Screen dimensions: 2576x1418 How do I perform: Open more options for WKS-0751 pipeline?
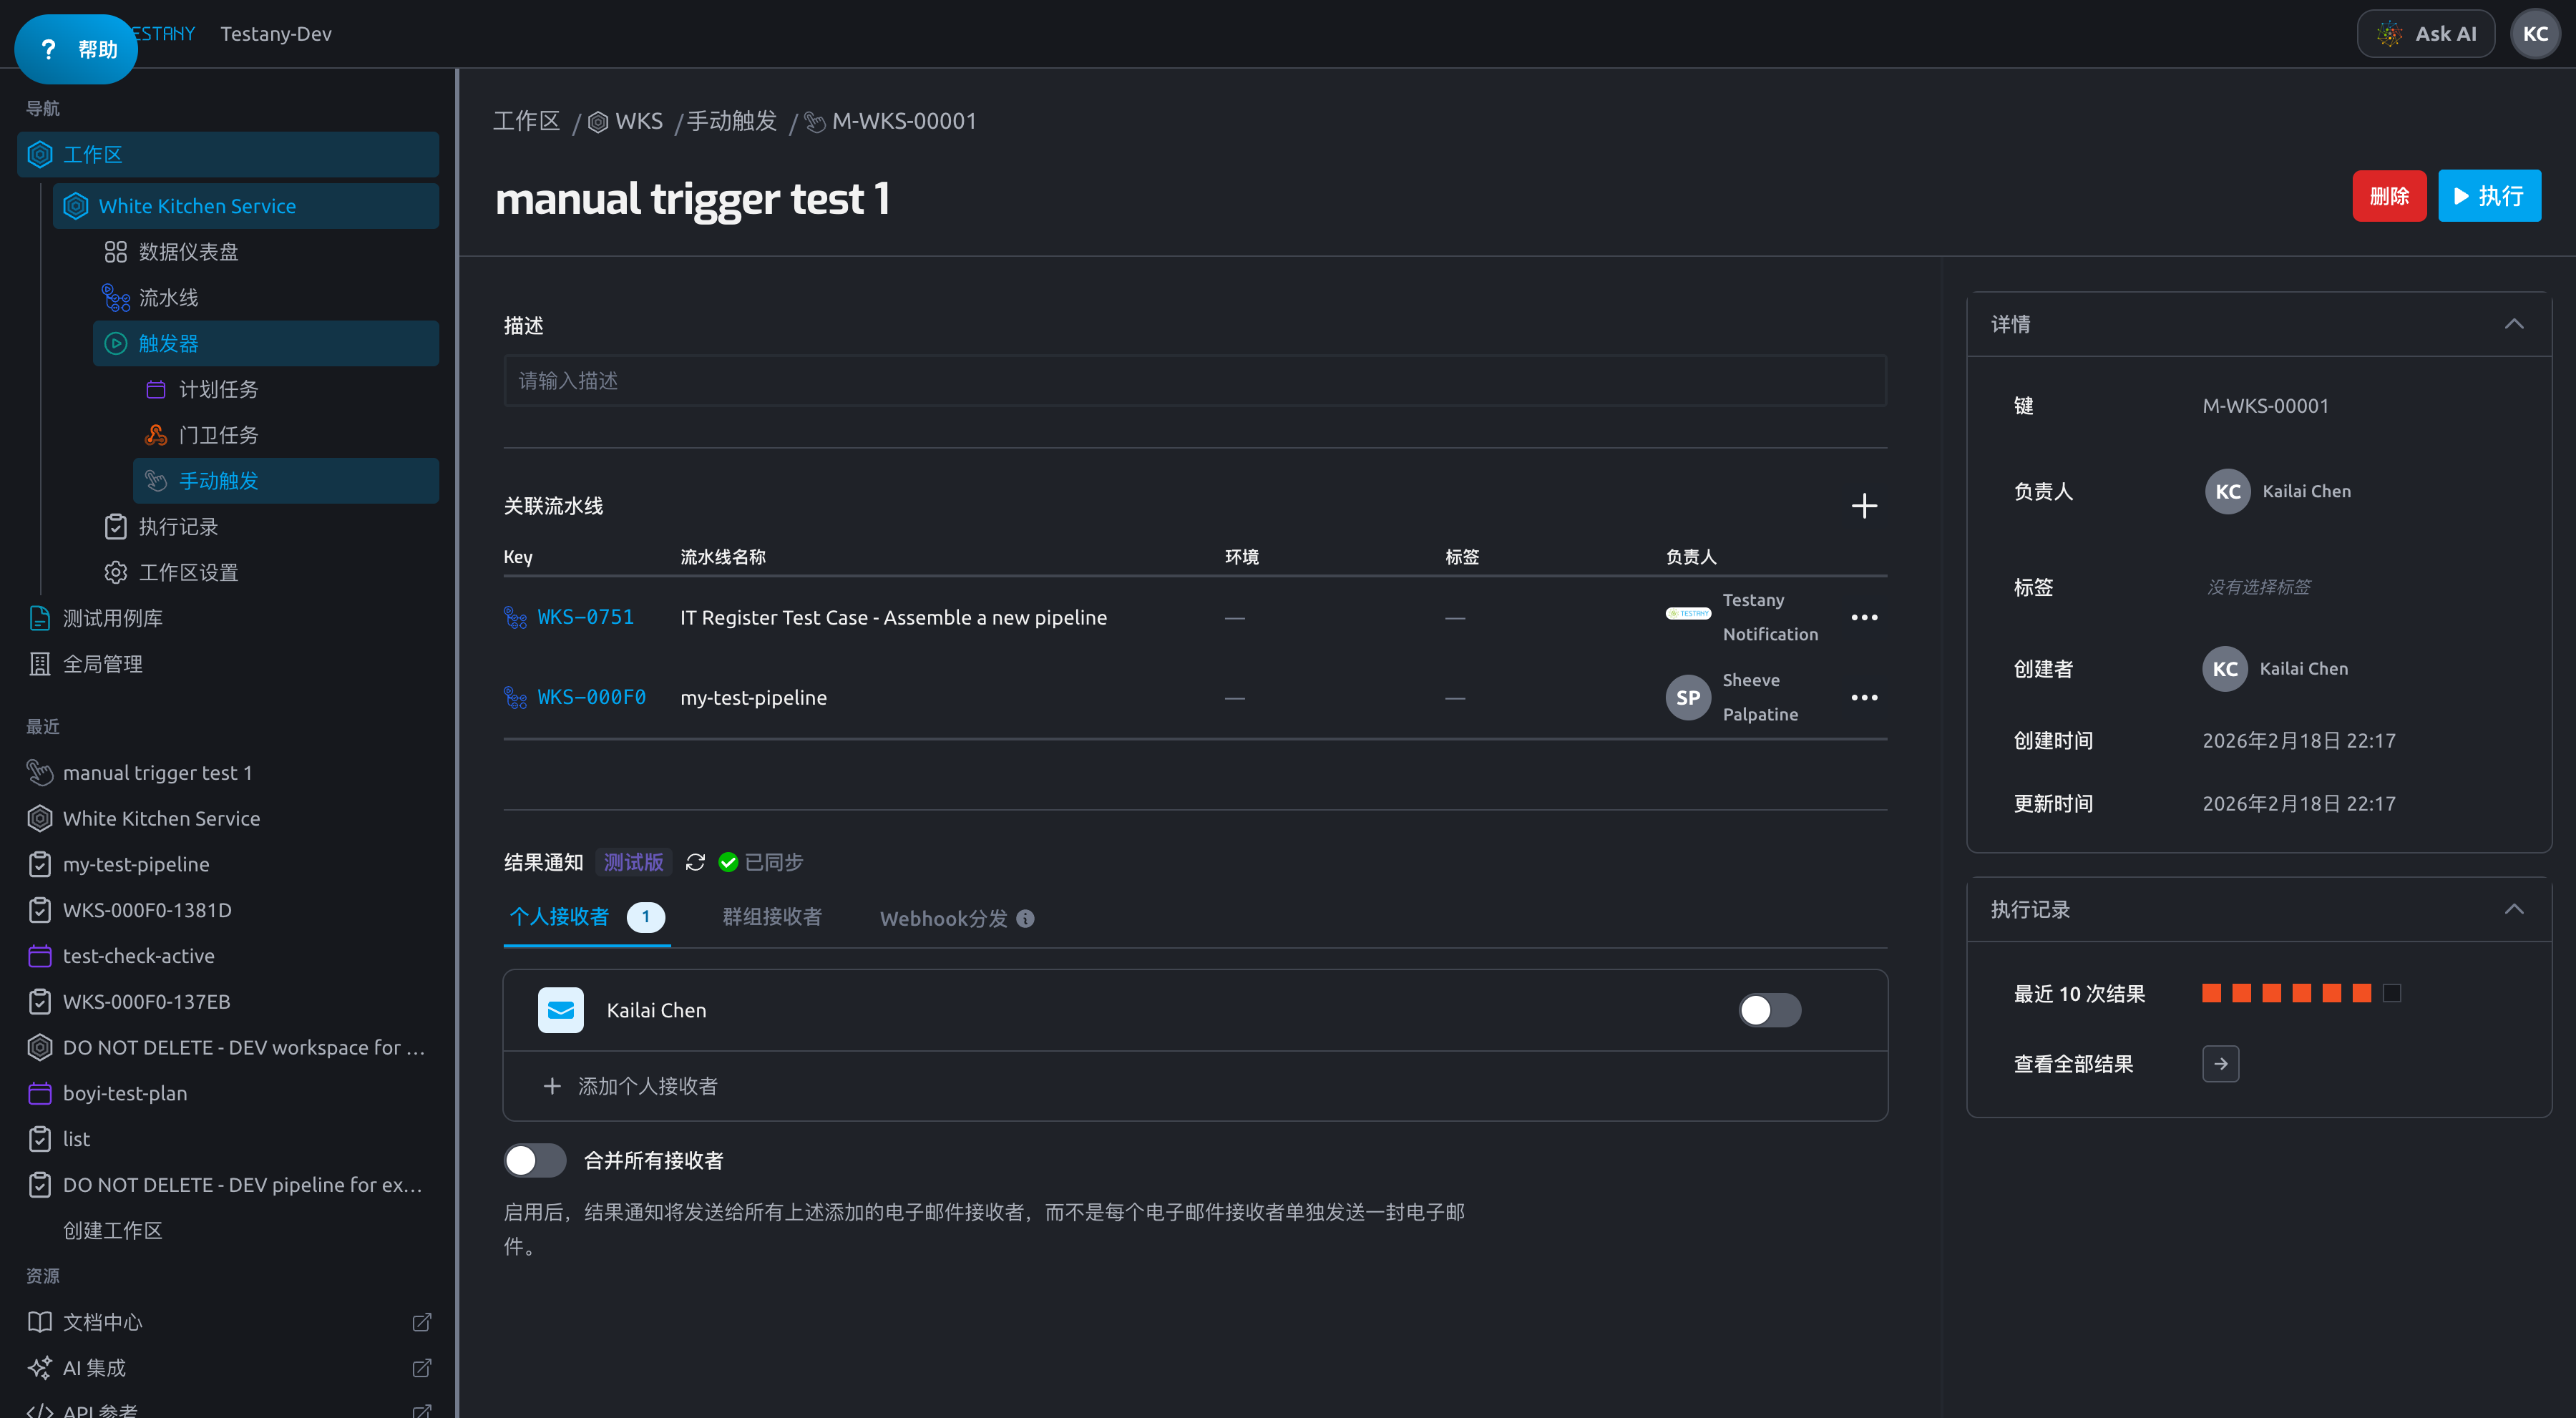(x=1864, y=617)
